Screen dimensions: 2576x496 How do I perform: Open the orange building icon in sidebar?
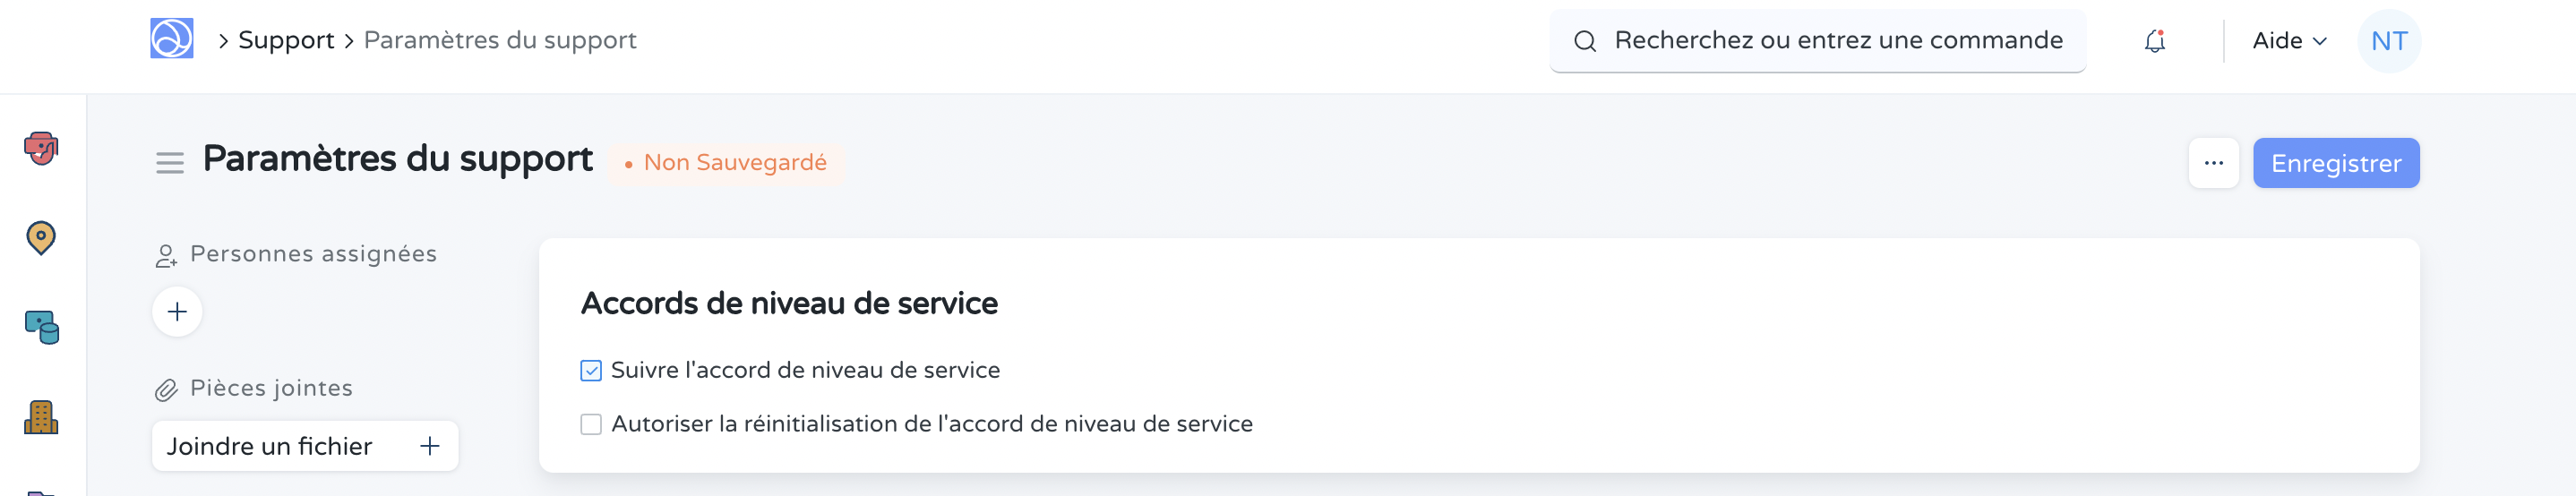[41, 417]
